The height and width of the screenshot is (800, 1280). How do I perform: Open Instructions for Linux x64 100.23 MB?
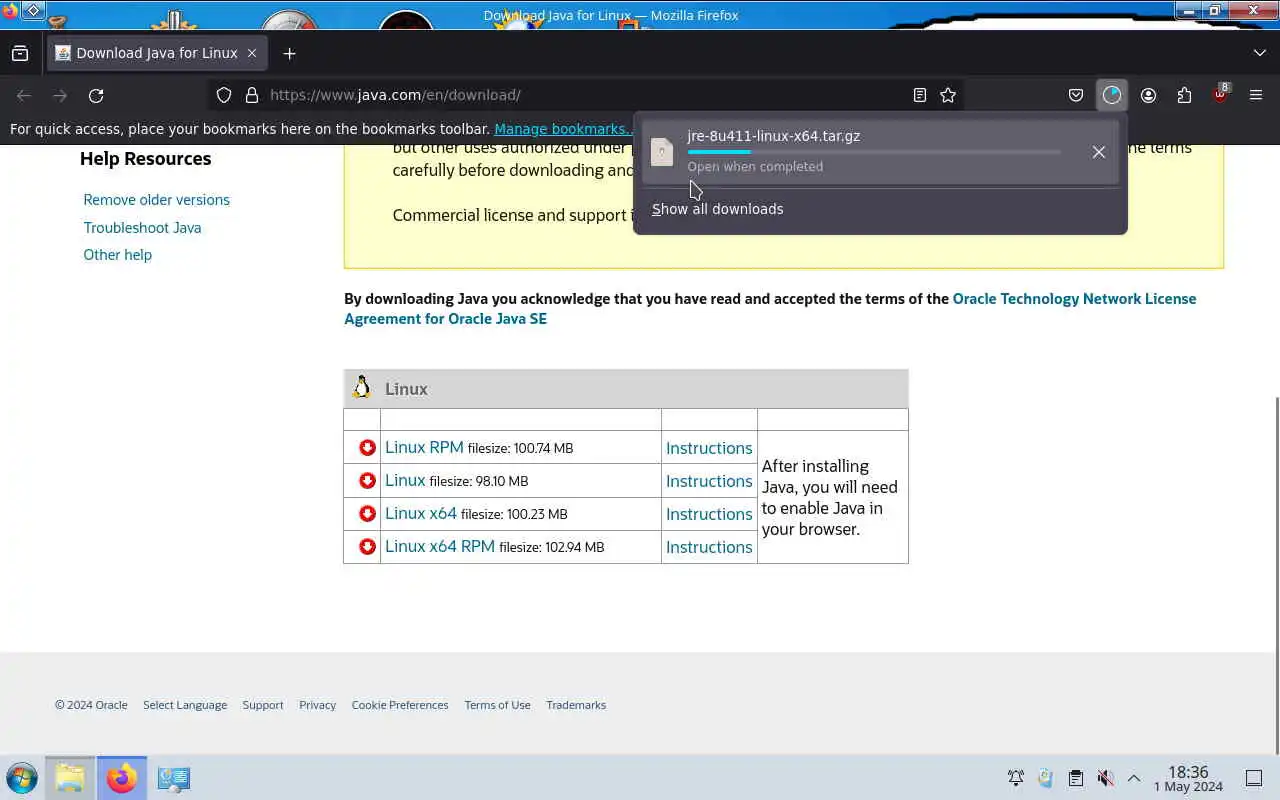(709, 514)
